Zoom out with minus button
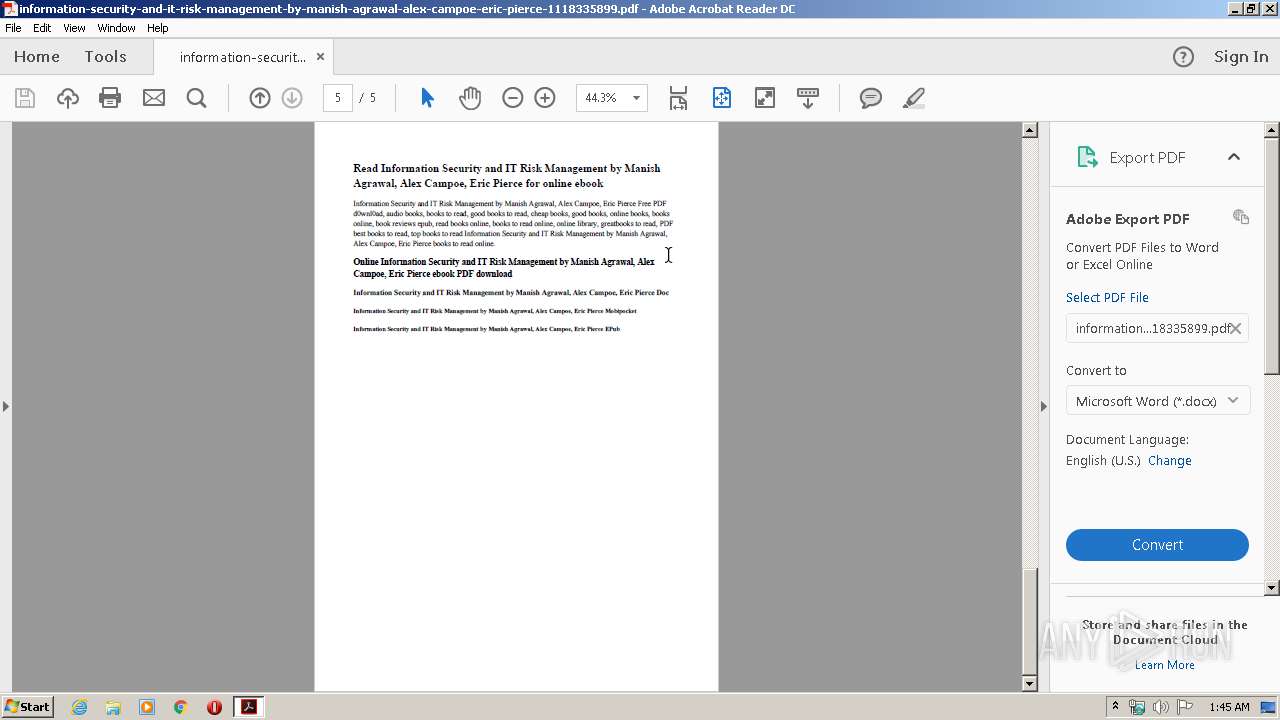The width and height of the screenshot is (1280, 720). click(513, 98)
